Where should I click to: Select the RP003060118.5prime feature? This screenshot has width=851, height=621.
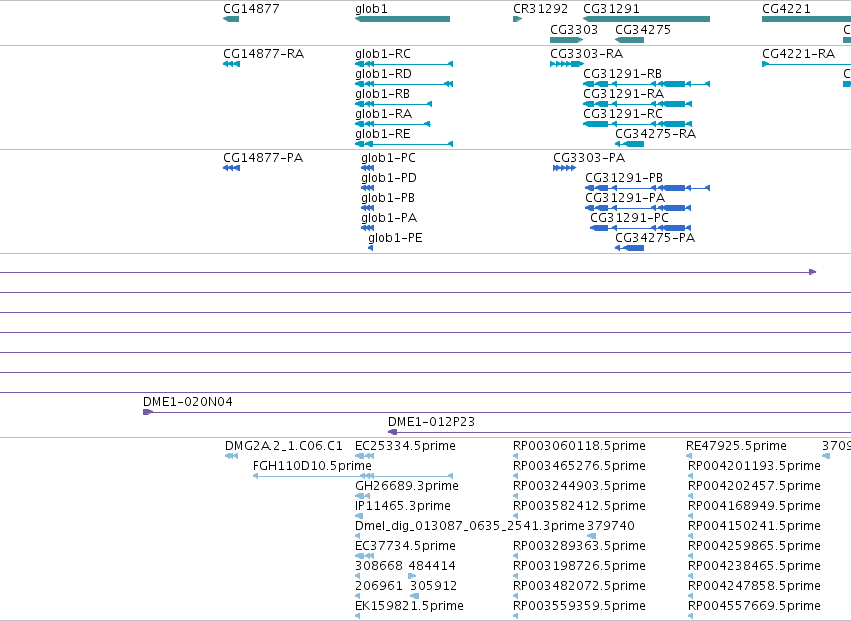(516, 456)
